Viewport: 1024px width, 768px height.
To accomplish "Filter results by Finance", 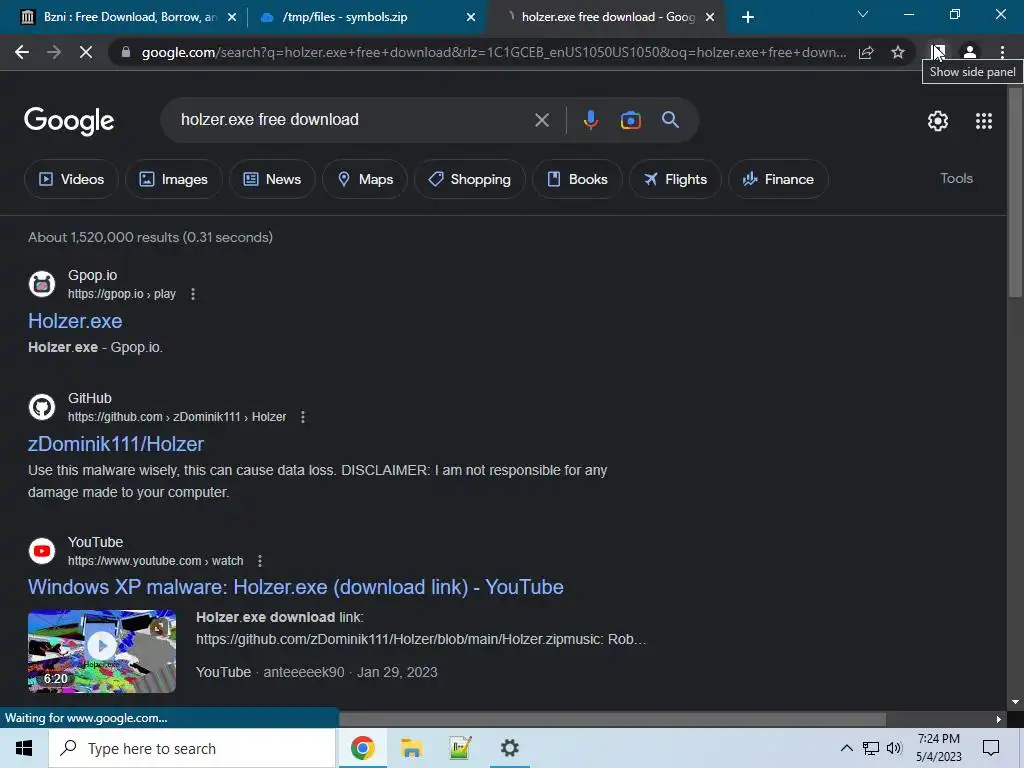I will click(778, 179).
